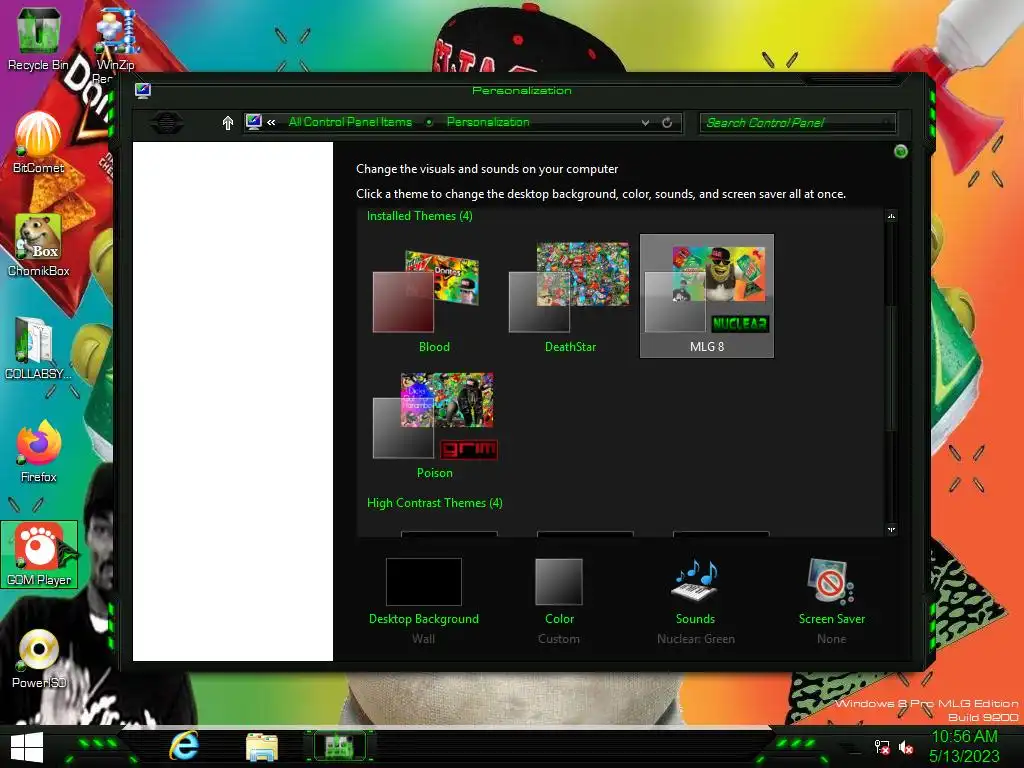Click the Color link label
Image resolution: width=1024 pixels, height=768 pixels.
[559, 618]
